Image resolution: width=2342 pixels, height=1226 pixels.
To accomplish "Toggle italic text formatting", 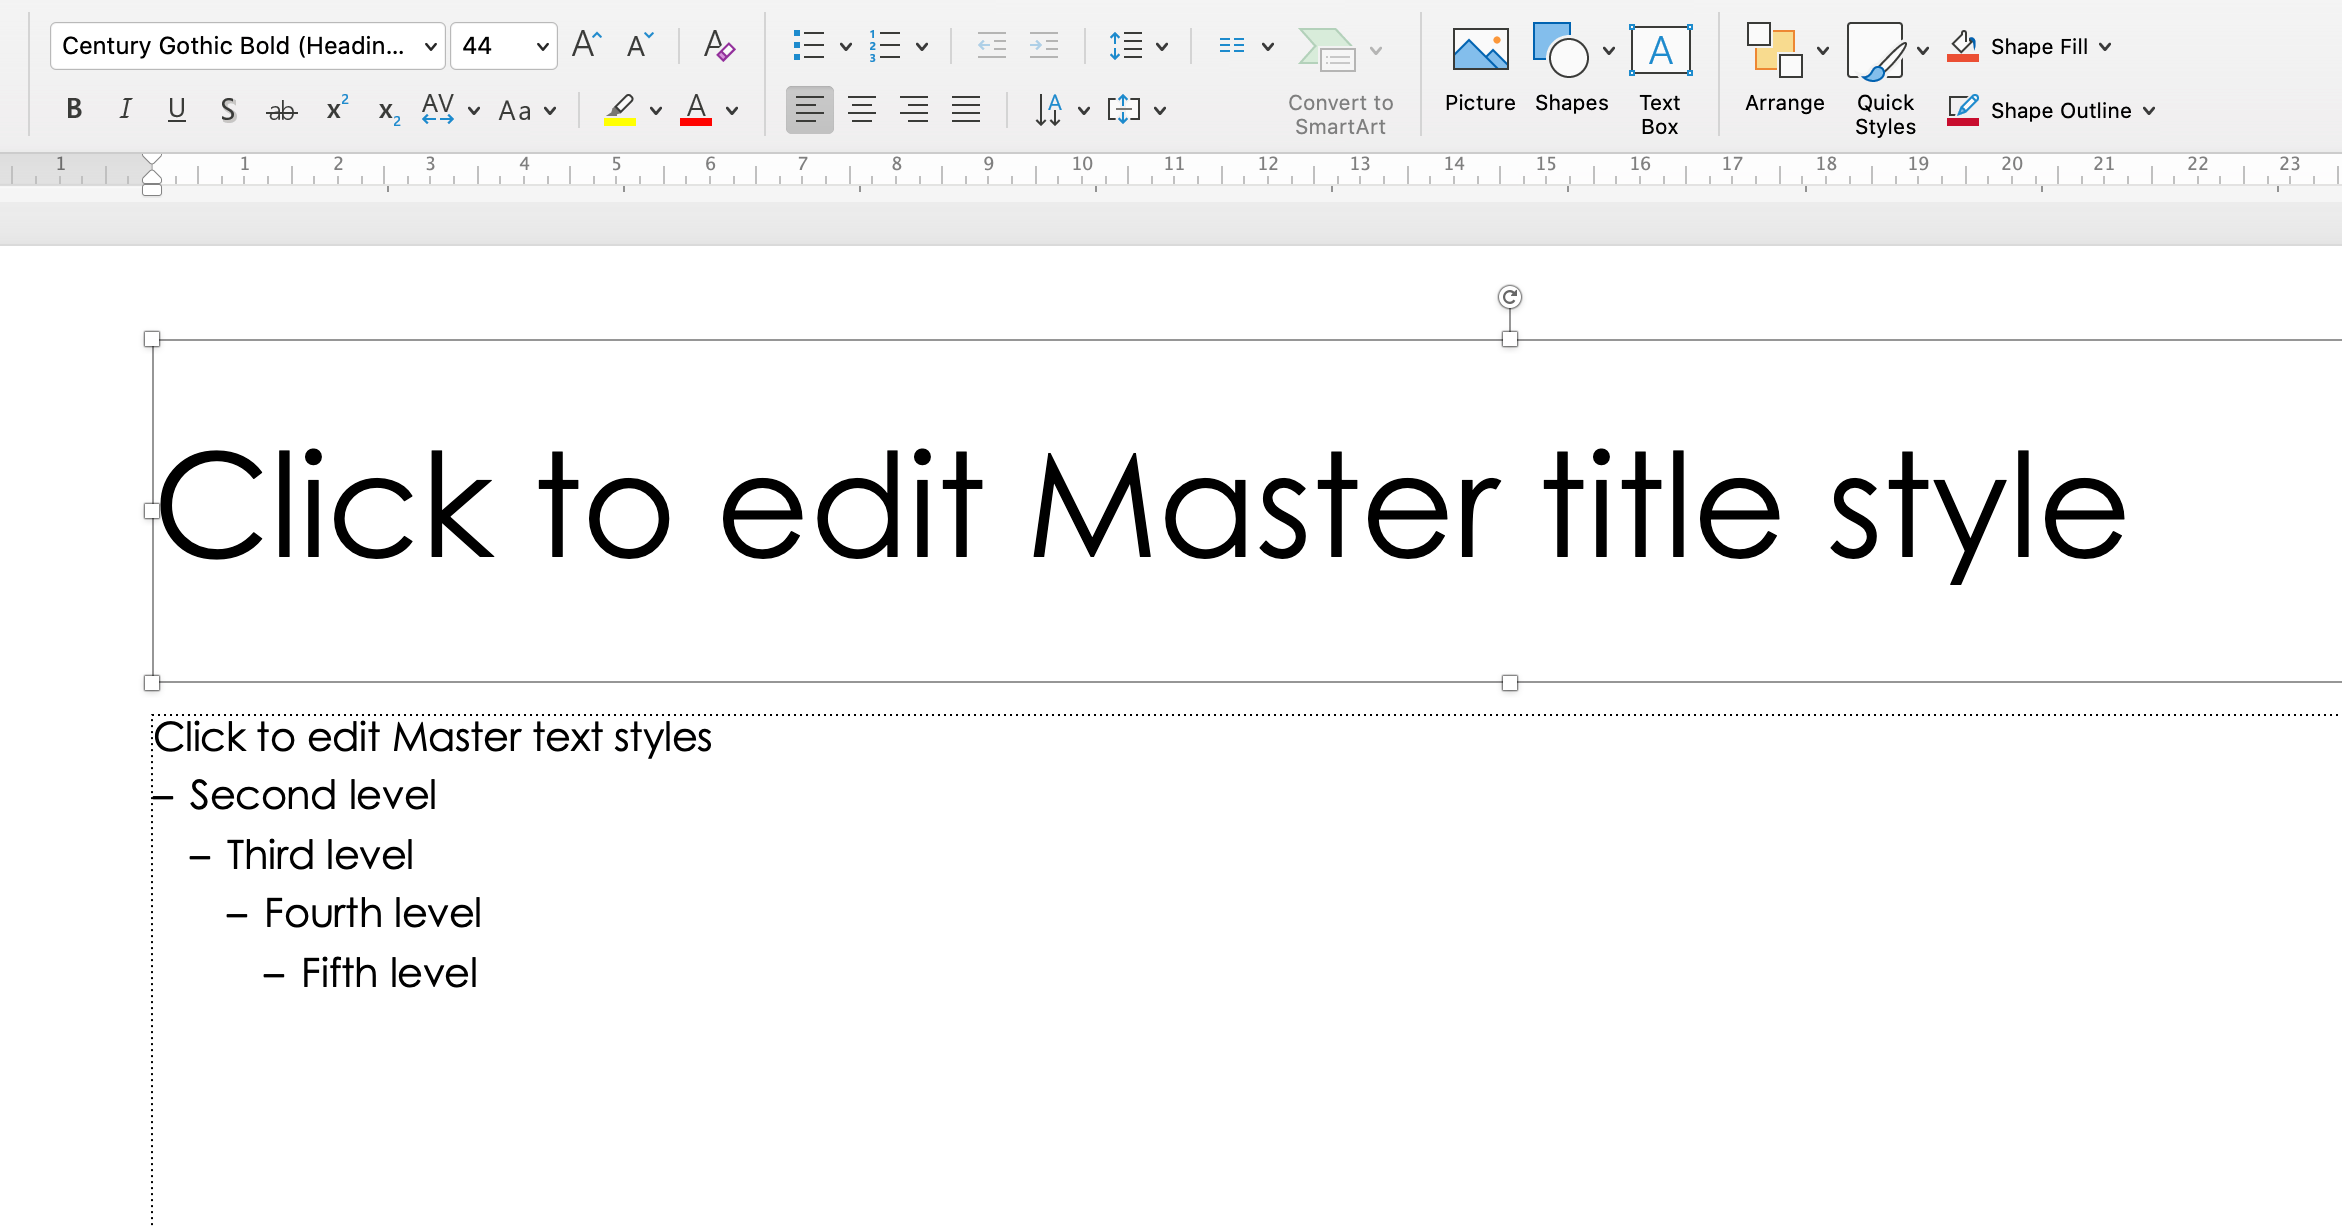I will point(125,110).
